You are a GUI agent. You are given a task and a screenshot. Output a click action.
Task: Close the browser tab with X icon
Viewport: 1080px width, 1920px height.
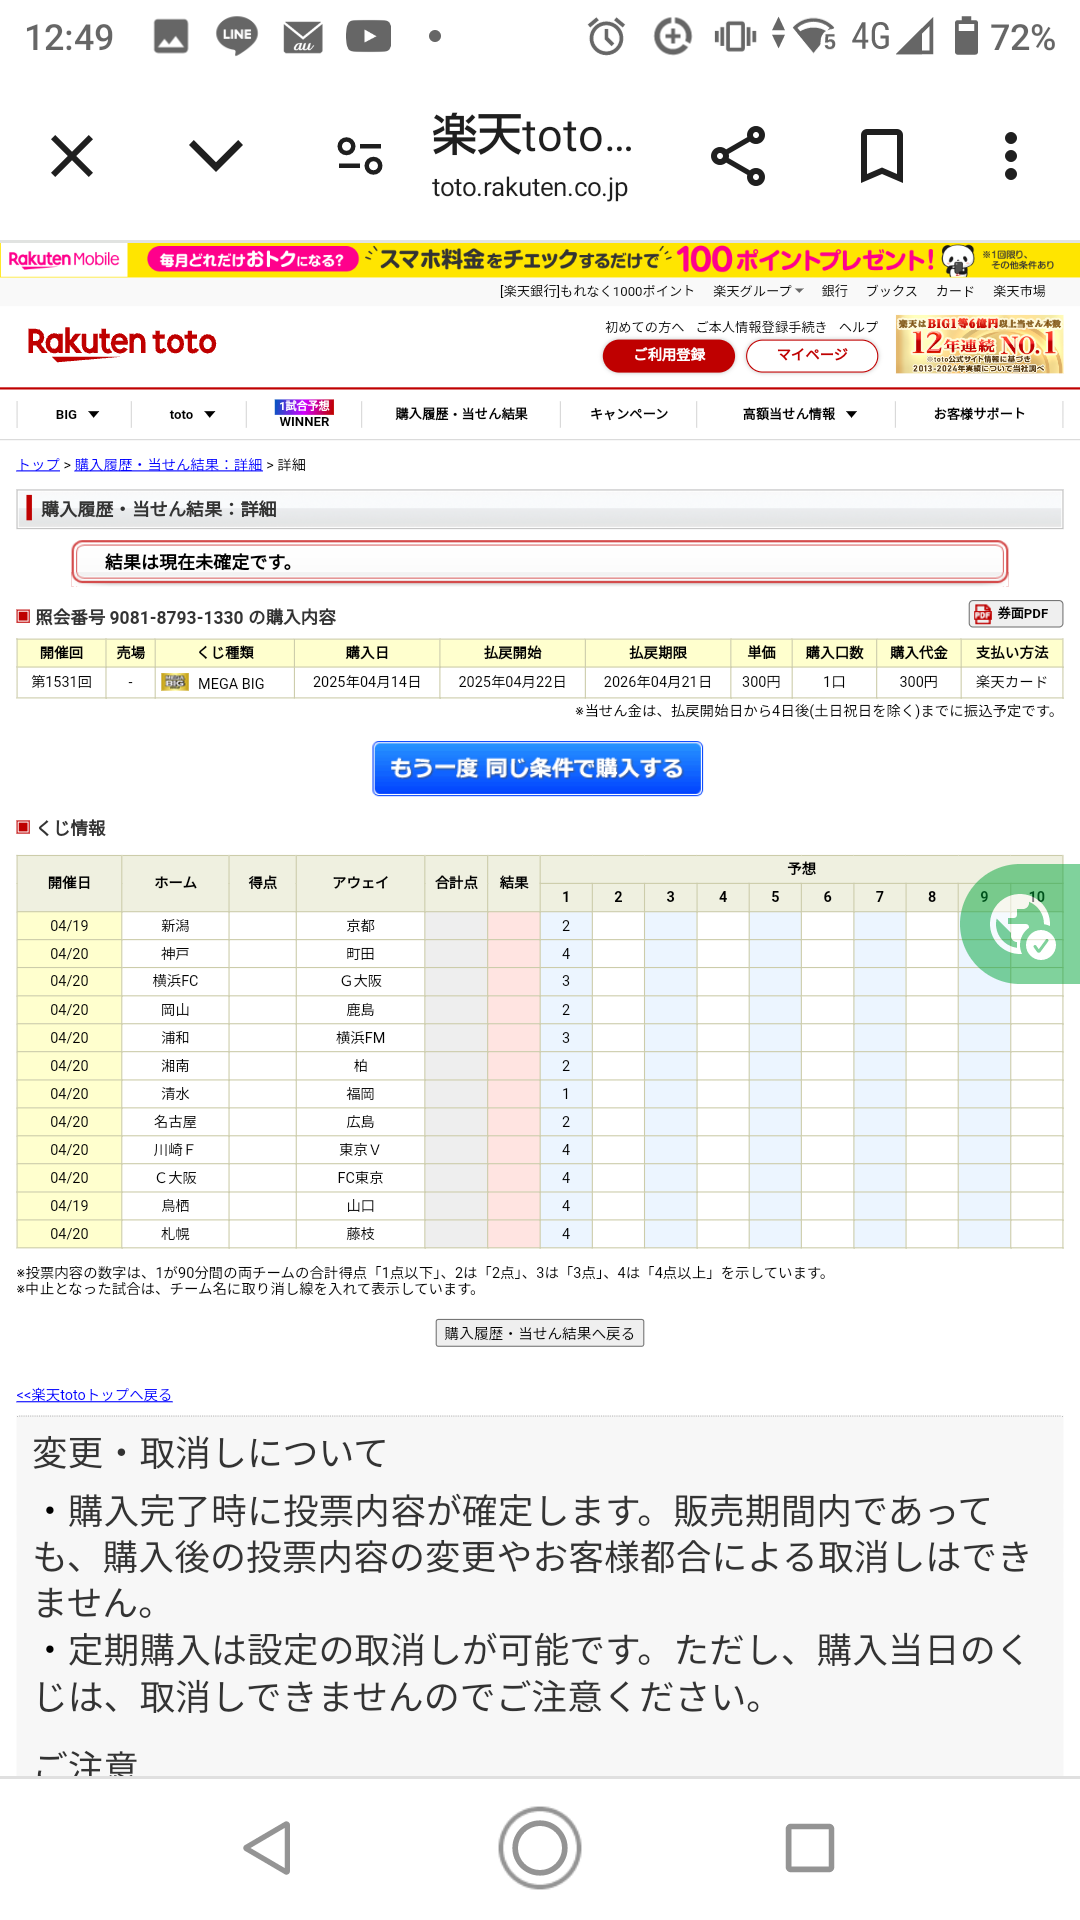tap(72, 156)
